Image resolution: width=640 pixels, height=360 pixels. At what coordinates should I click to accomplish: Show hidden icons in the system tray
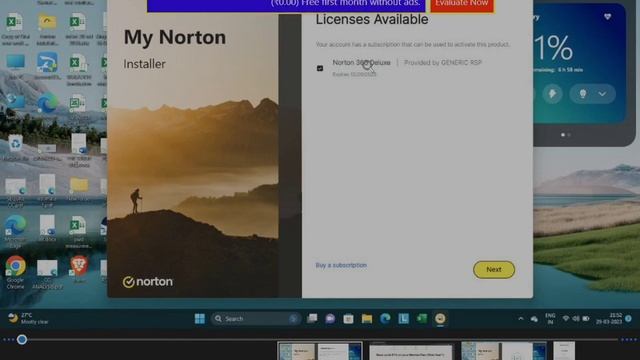tap(521, 319)
